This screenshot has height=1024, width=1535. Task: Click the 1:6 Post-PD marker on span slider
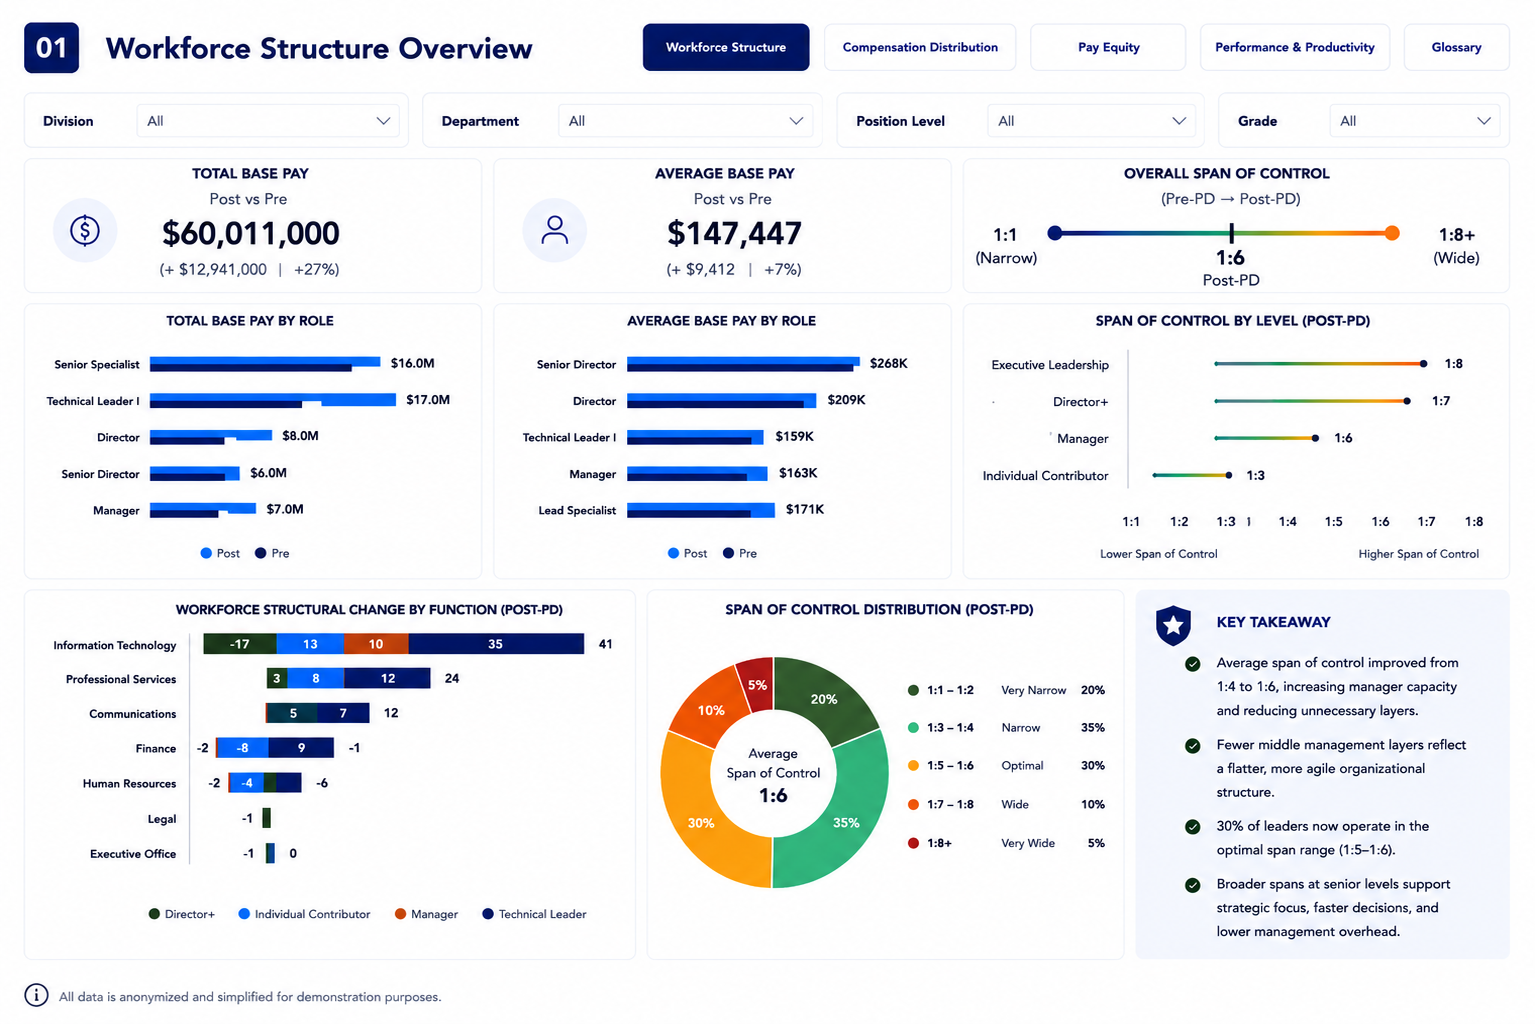tap(1231, 233)
